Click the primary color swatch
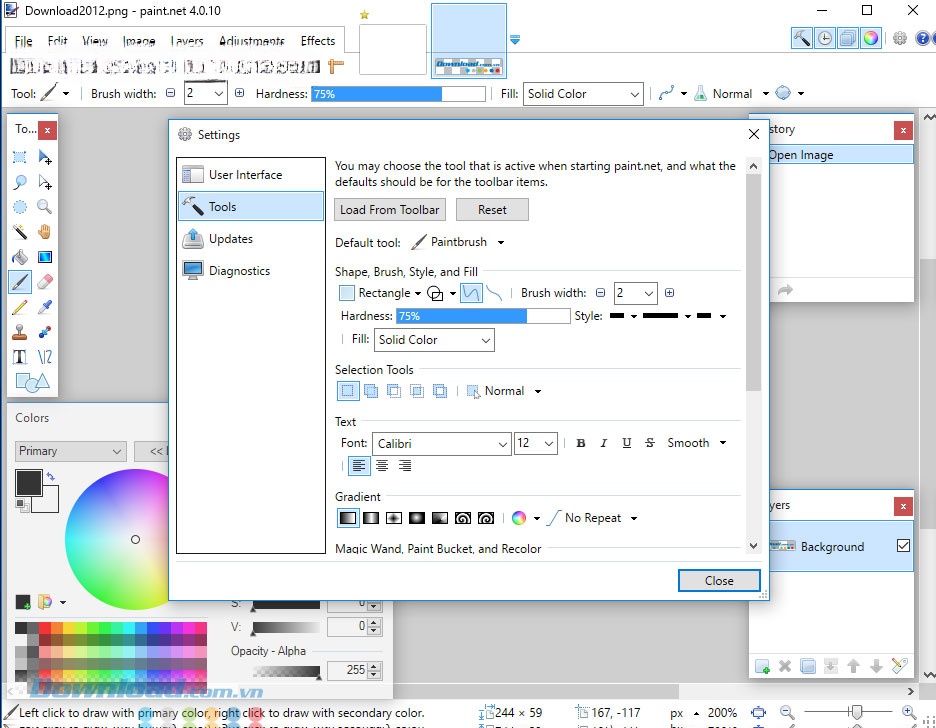The height and width of the screenshot is (728, 936). pos(28,483)
